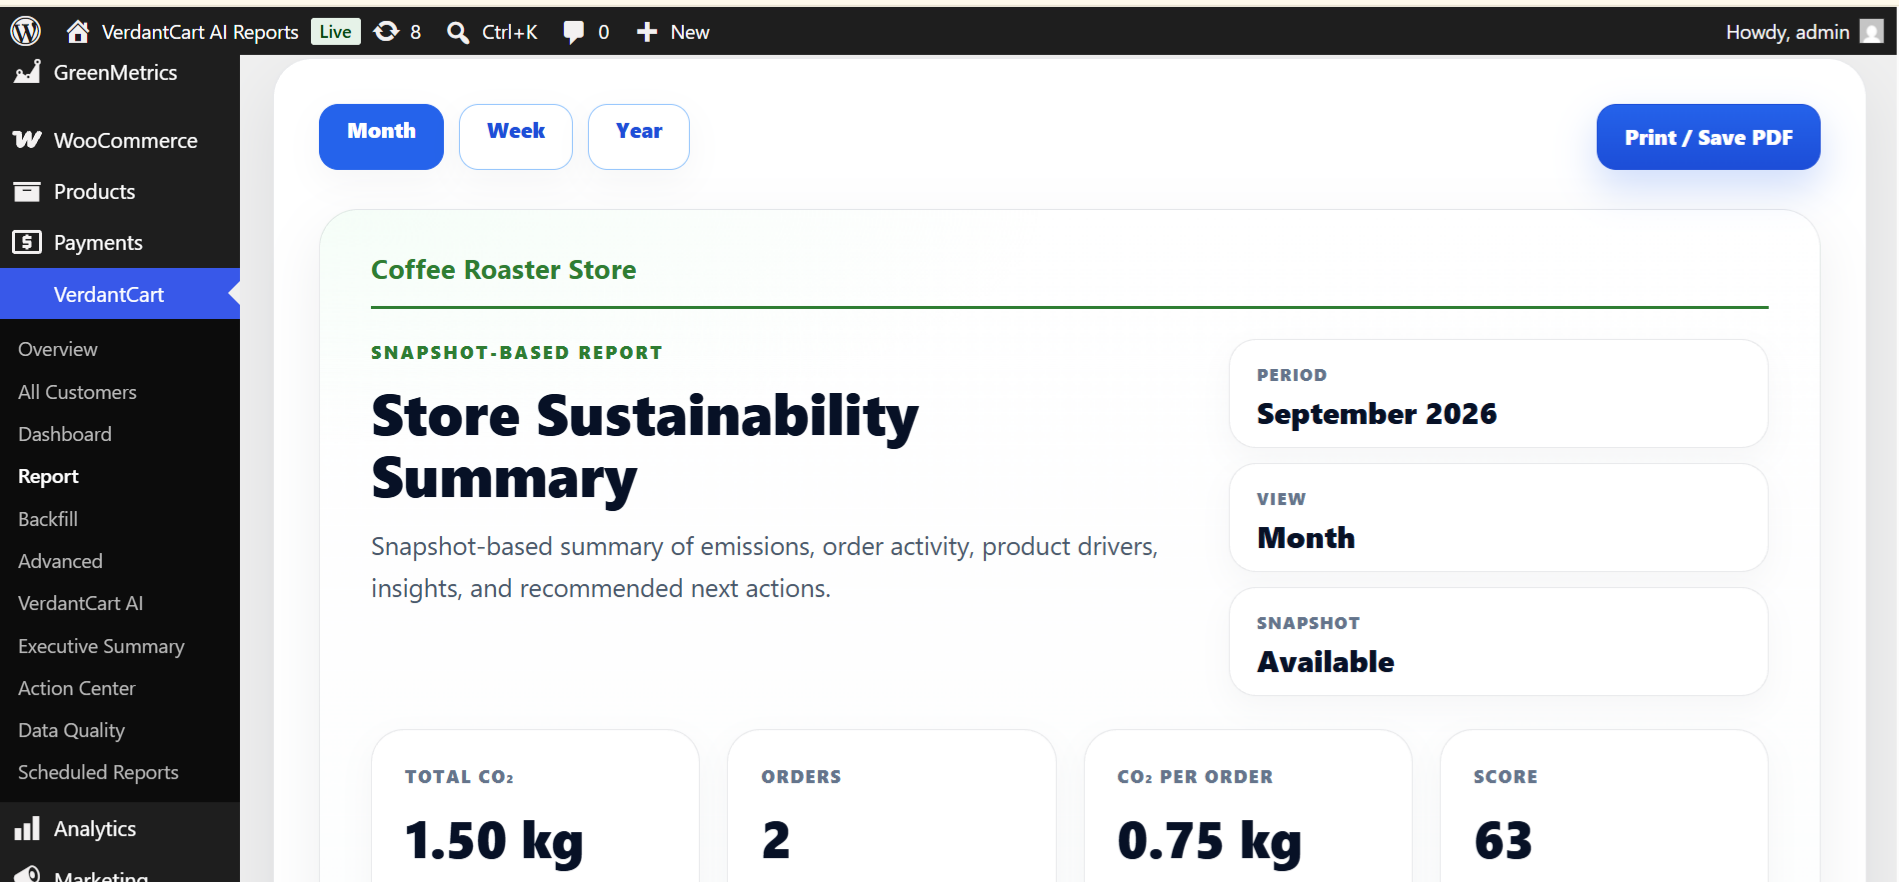Open the Action Center submenu page
This screenshot has width=1899, height=882.
76,688
